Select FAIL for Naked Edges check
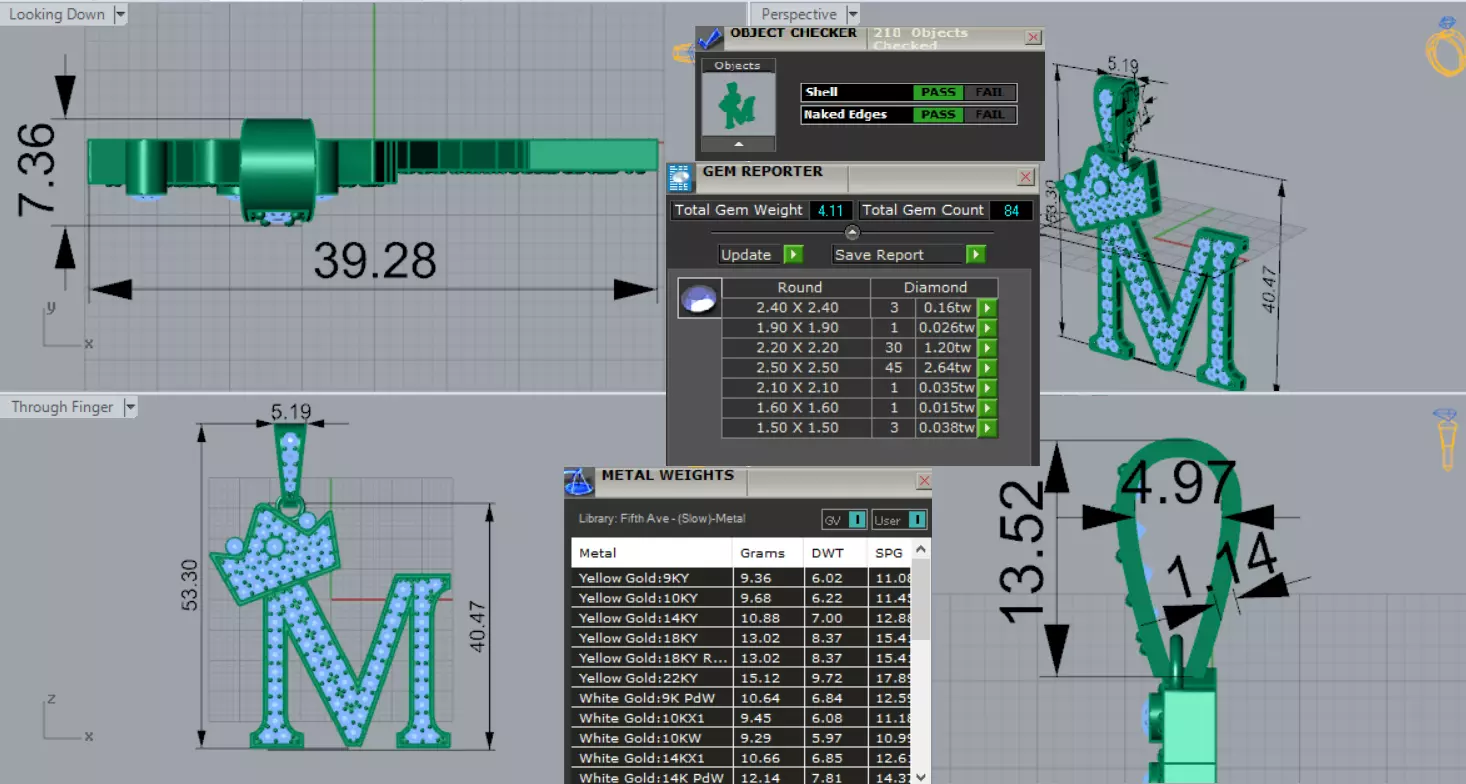 (x=989, y=115)
